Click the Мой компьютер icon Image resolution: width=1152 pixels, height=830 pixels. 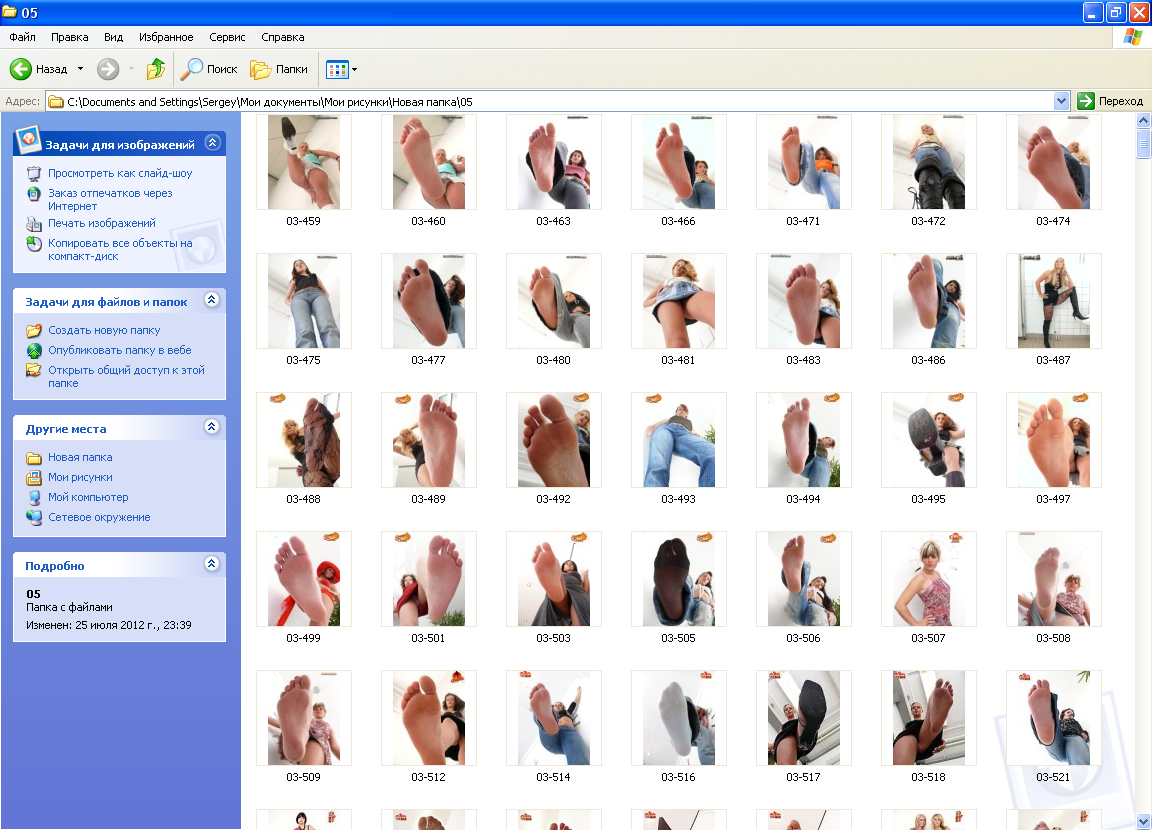[x=34, y=497]
